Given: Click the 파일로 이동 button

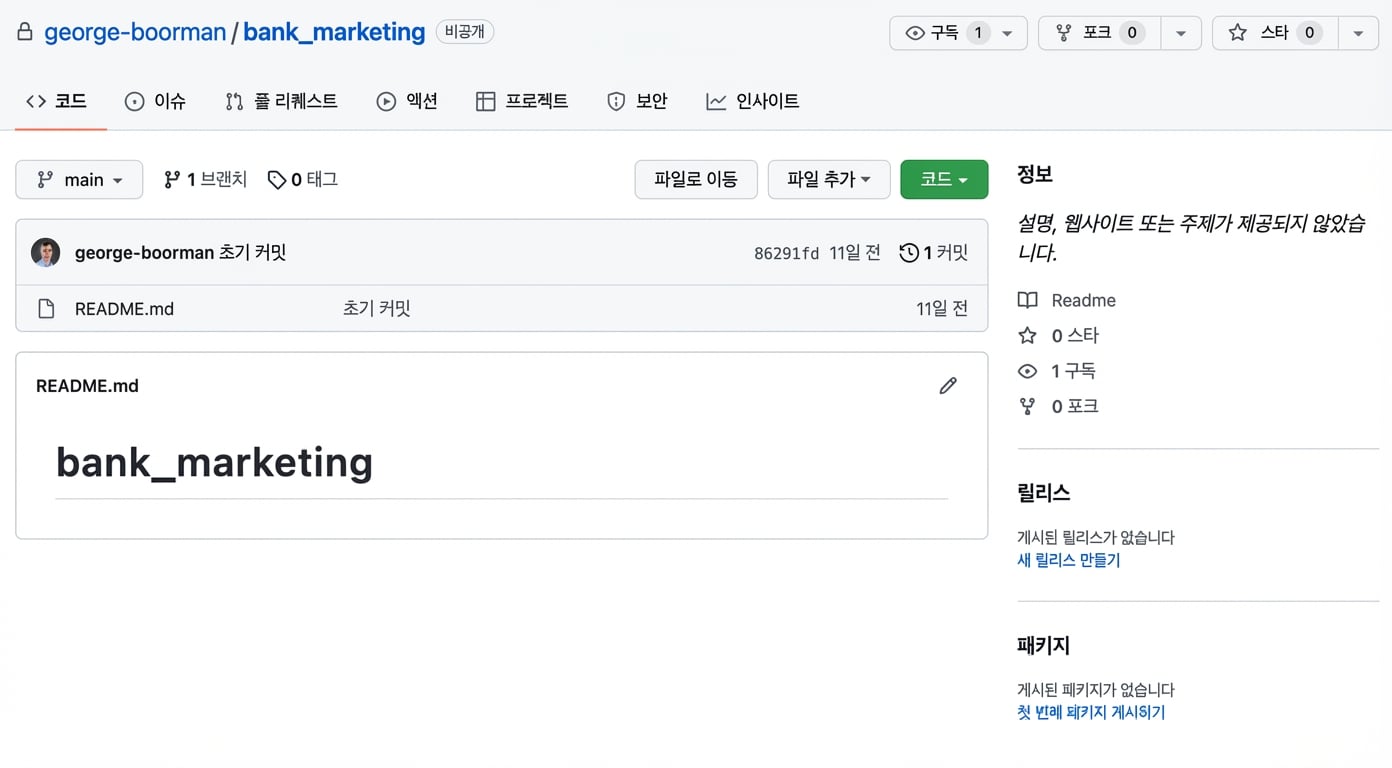Looking at the screenshot, I should pos(696,180).
